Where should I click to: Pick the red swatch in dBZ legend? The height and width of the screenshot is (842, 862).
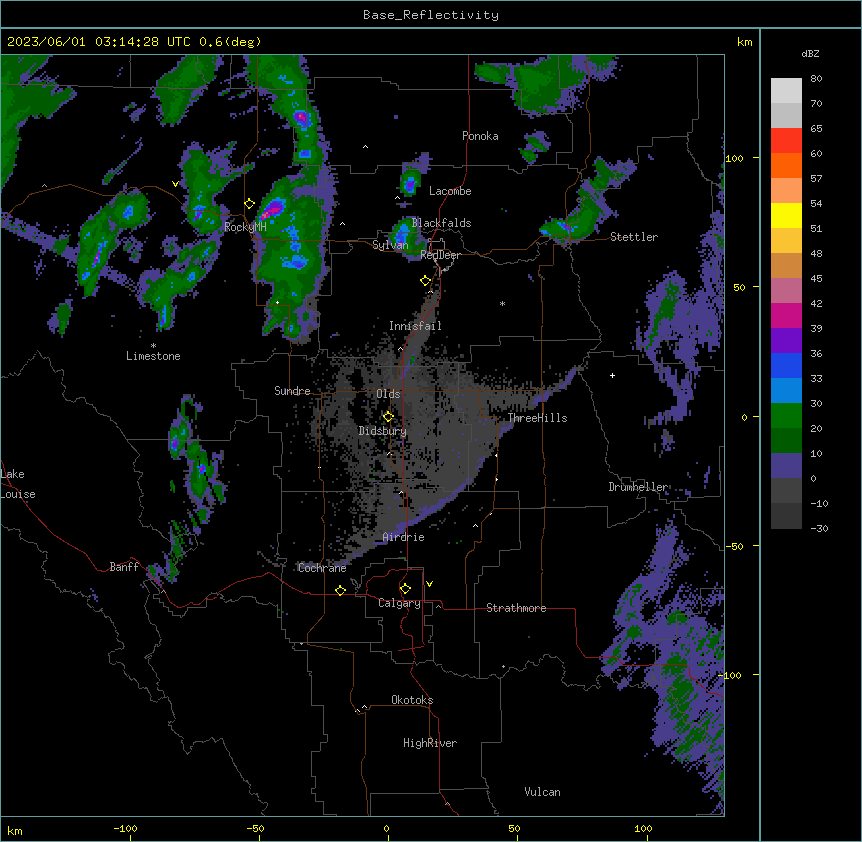coord(786,141)
